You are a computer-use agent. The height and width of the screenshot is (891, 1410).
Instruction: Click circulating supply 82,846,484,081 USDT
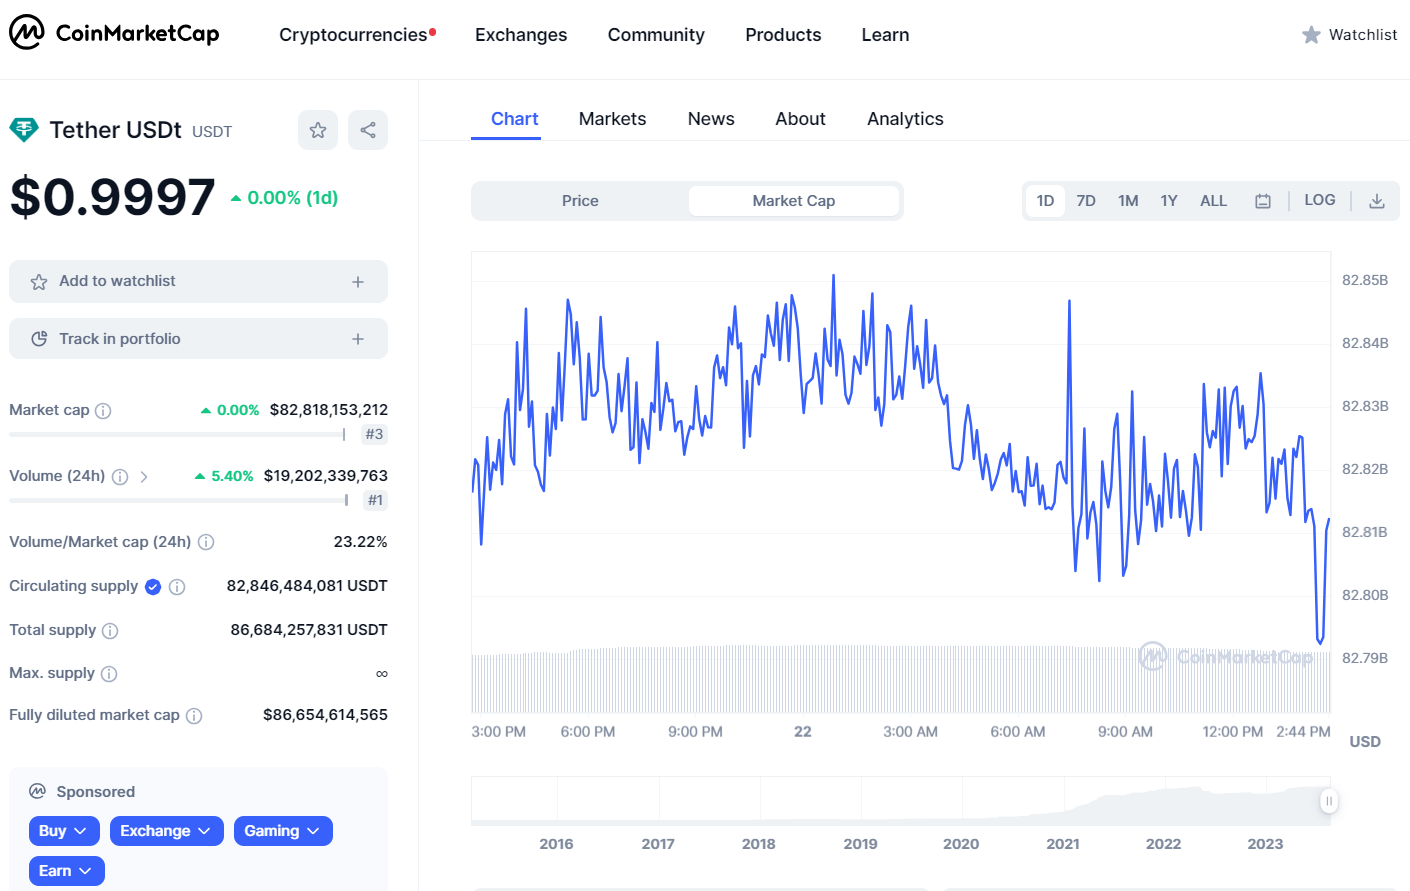coord(307,586)
